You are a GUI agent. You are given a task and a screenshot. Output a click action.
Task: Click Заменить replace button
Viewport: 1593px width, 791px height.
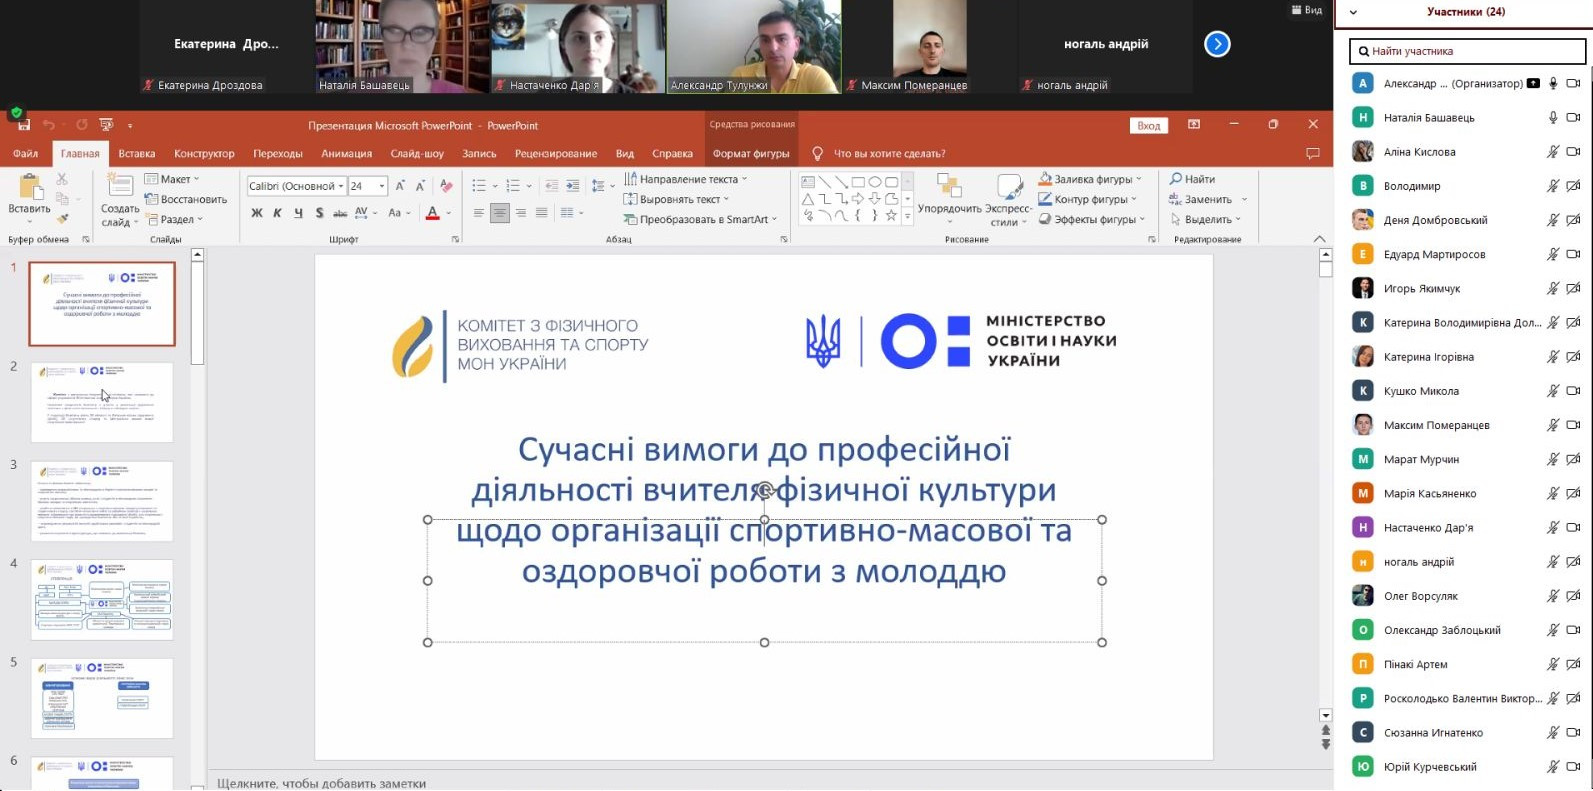(x=1200, y=199)
